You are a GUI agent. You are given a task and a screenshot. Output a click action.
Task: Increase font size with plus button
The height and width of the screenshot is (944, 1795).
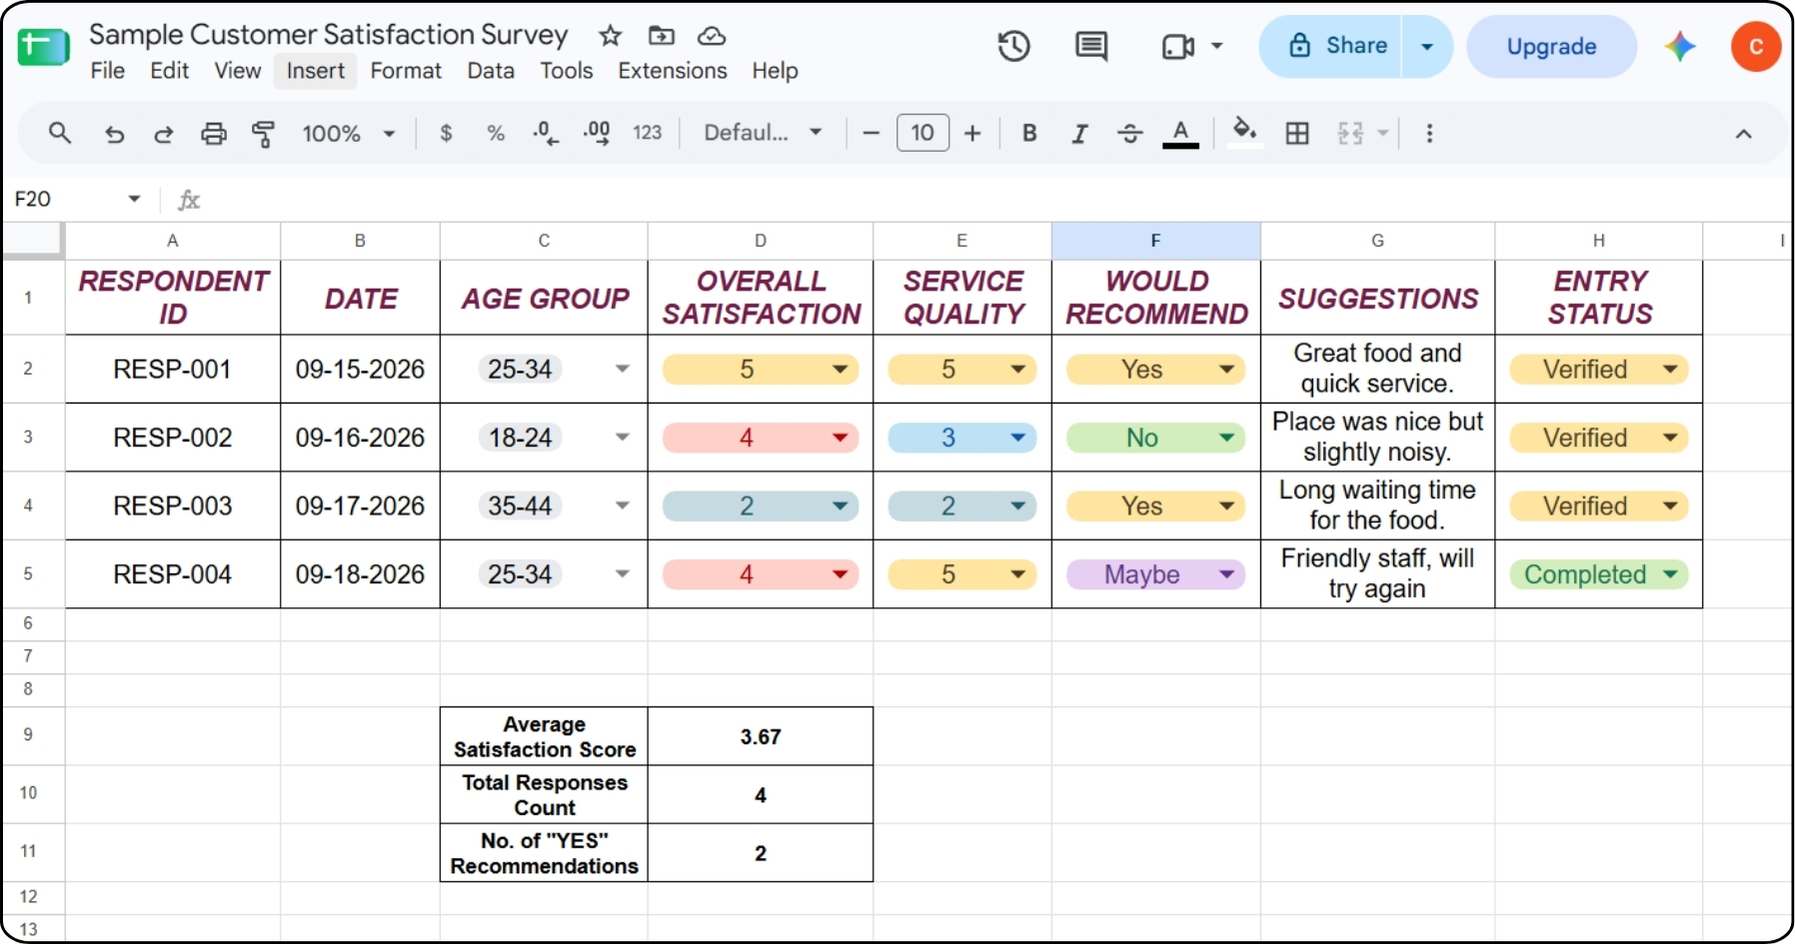[x=972, y=133]
